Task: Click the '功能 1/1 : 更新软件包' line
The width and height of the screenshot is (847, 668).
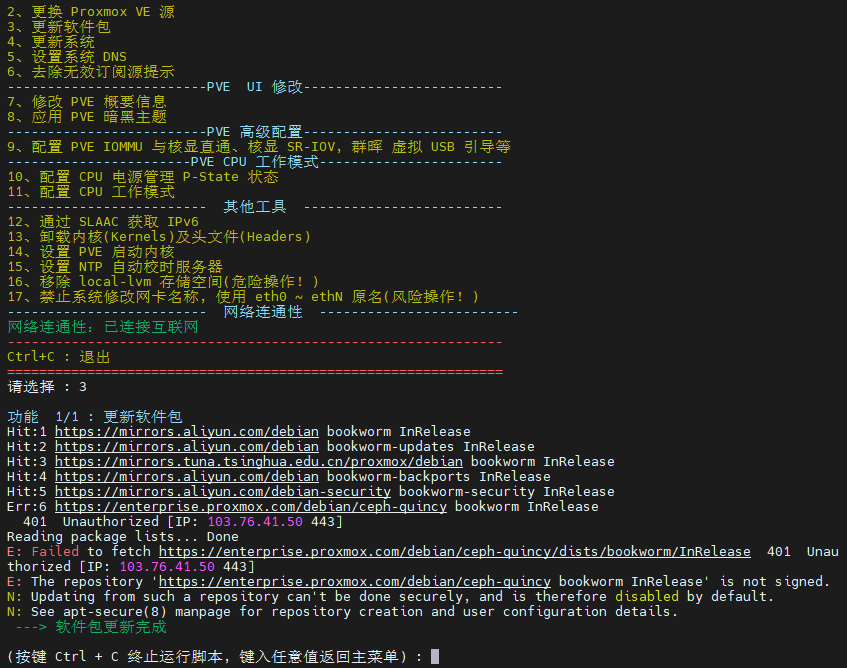Action: click(x=95, y=417)
